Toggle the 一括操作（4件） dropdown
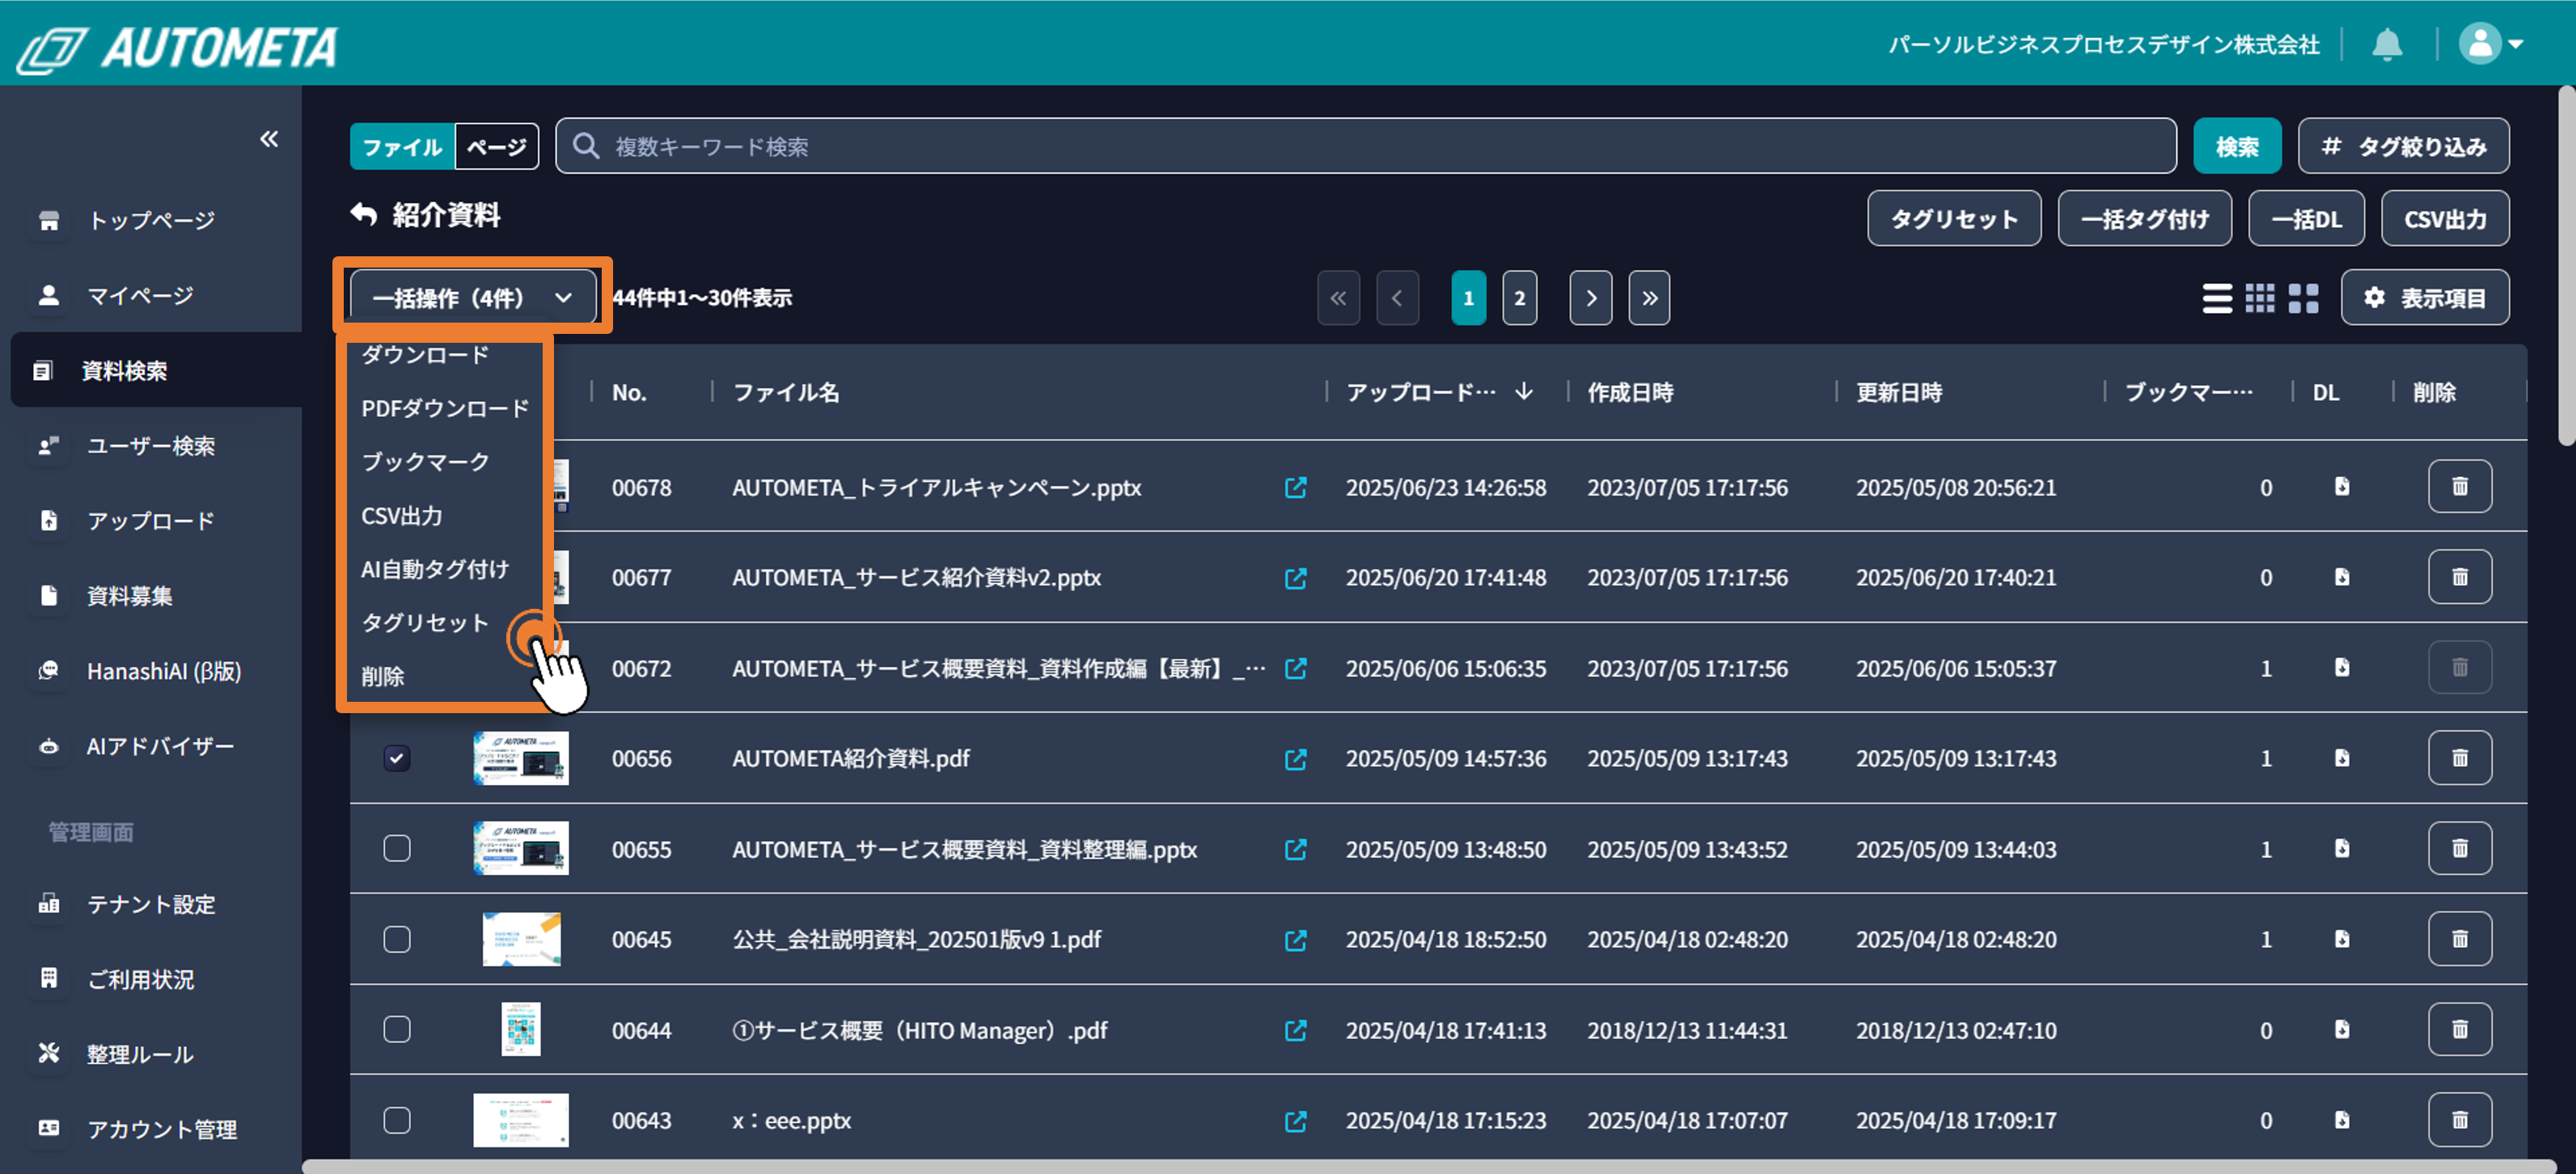Image resolution: width=2576 pixels, height=1174 pixels. click(x=473, y=298)
